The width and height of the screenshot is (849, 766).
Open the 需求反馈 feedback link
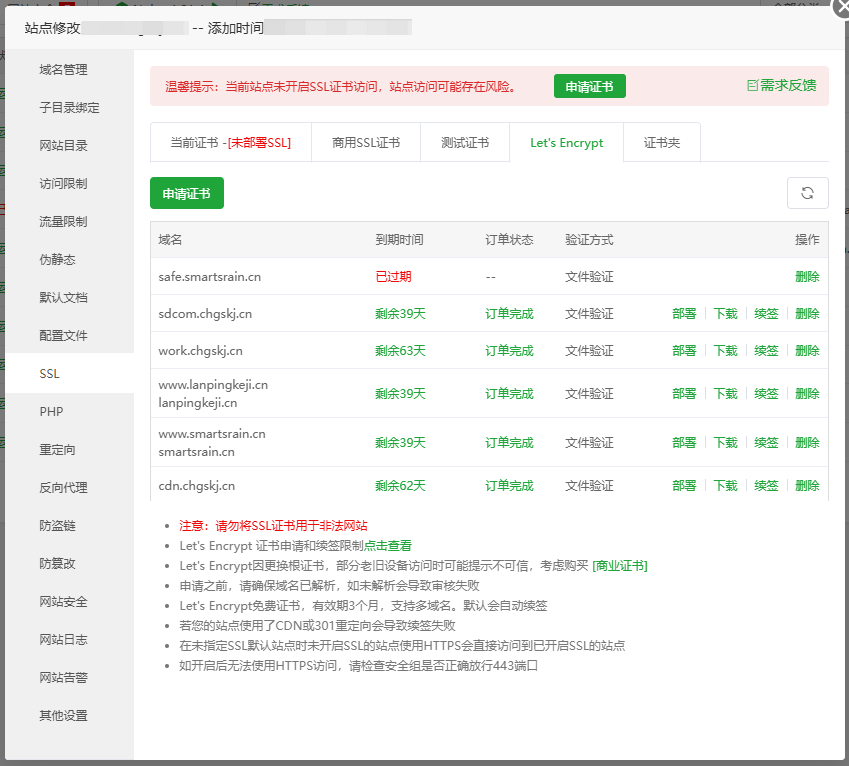click(x=781, y=86)
